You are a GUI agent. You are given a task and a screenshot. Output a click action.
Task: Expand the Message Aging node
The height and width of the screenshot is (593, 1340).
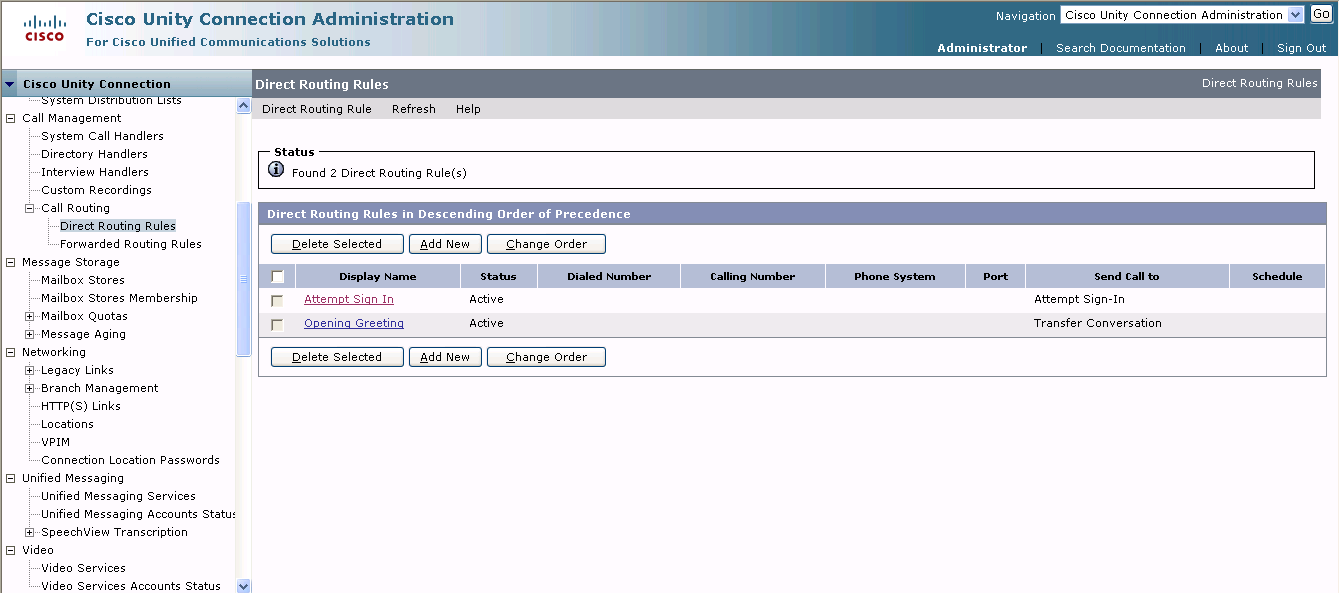(30, 334)
